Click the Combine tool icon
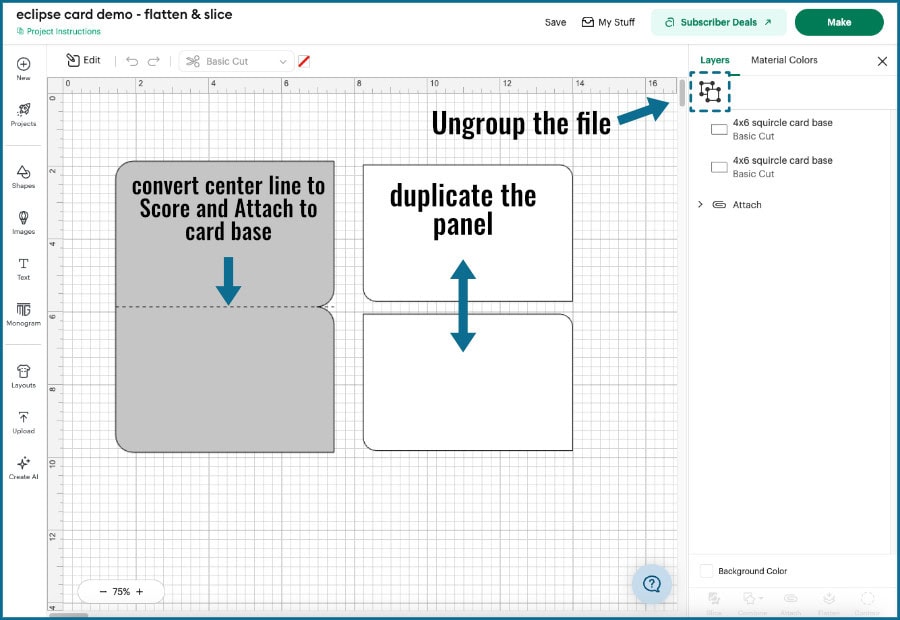Image resolution: width=900 pixels, height=620 pixels. pyautogui.click(x=749, y=599)
